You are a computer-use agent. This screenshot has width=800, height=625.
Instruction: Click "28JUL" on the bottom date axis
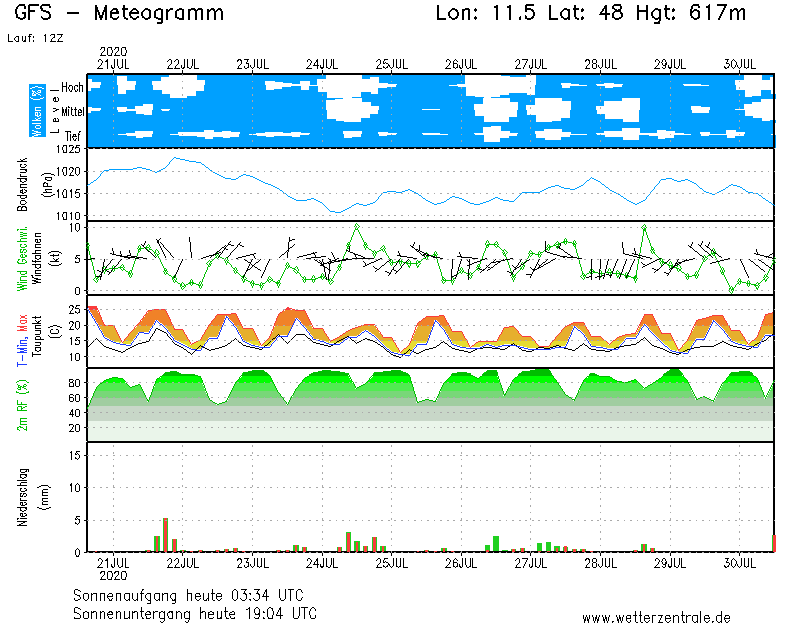(x=601, y=563)
